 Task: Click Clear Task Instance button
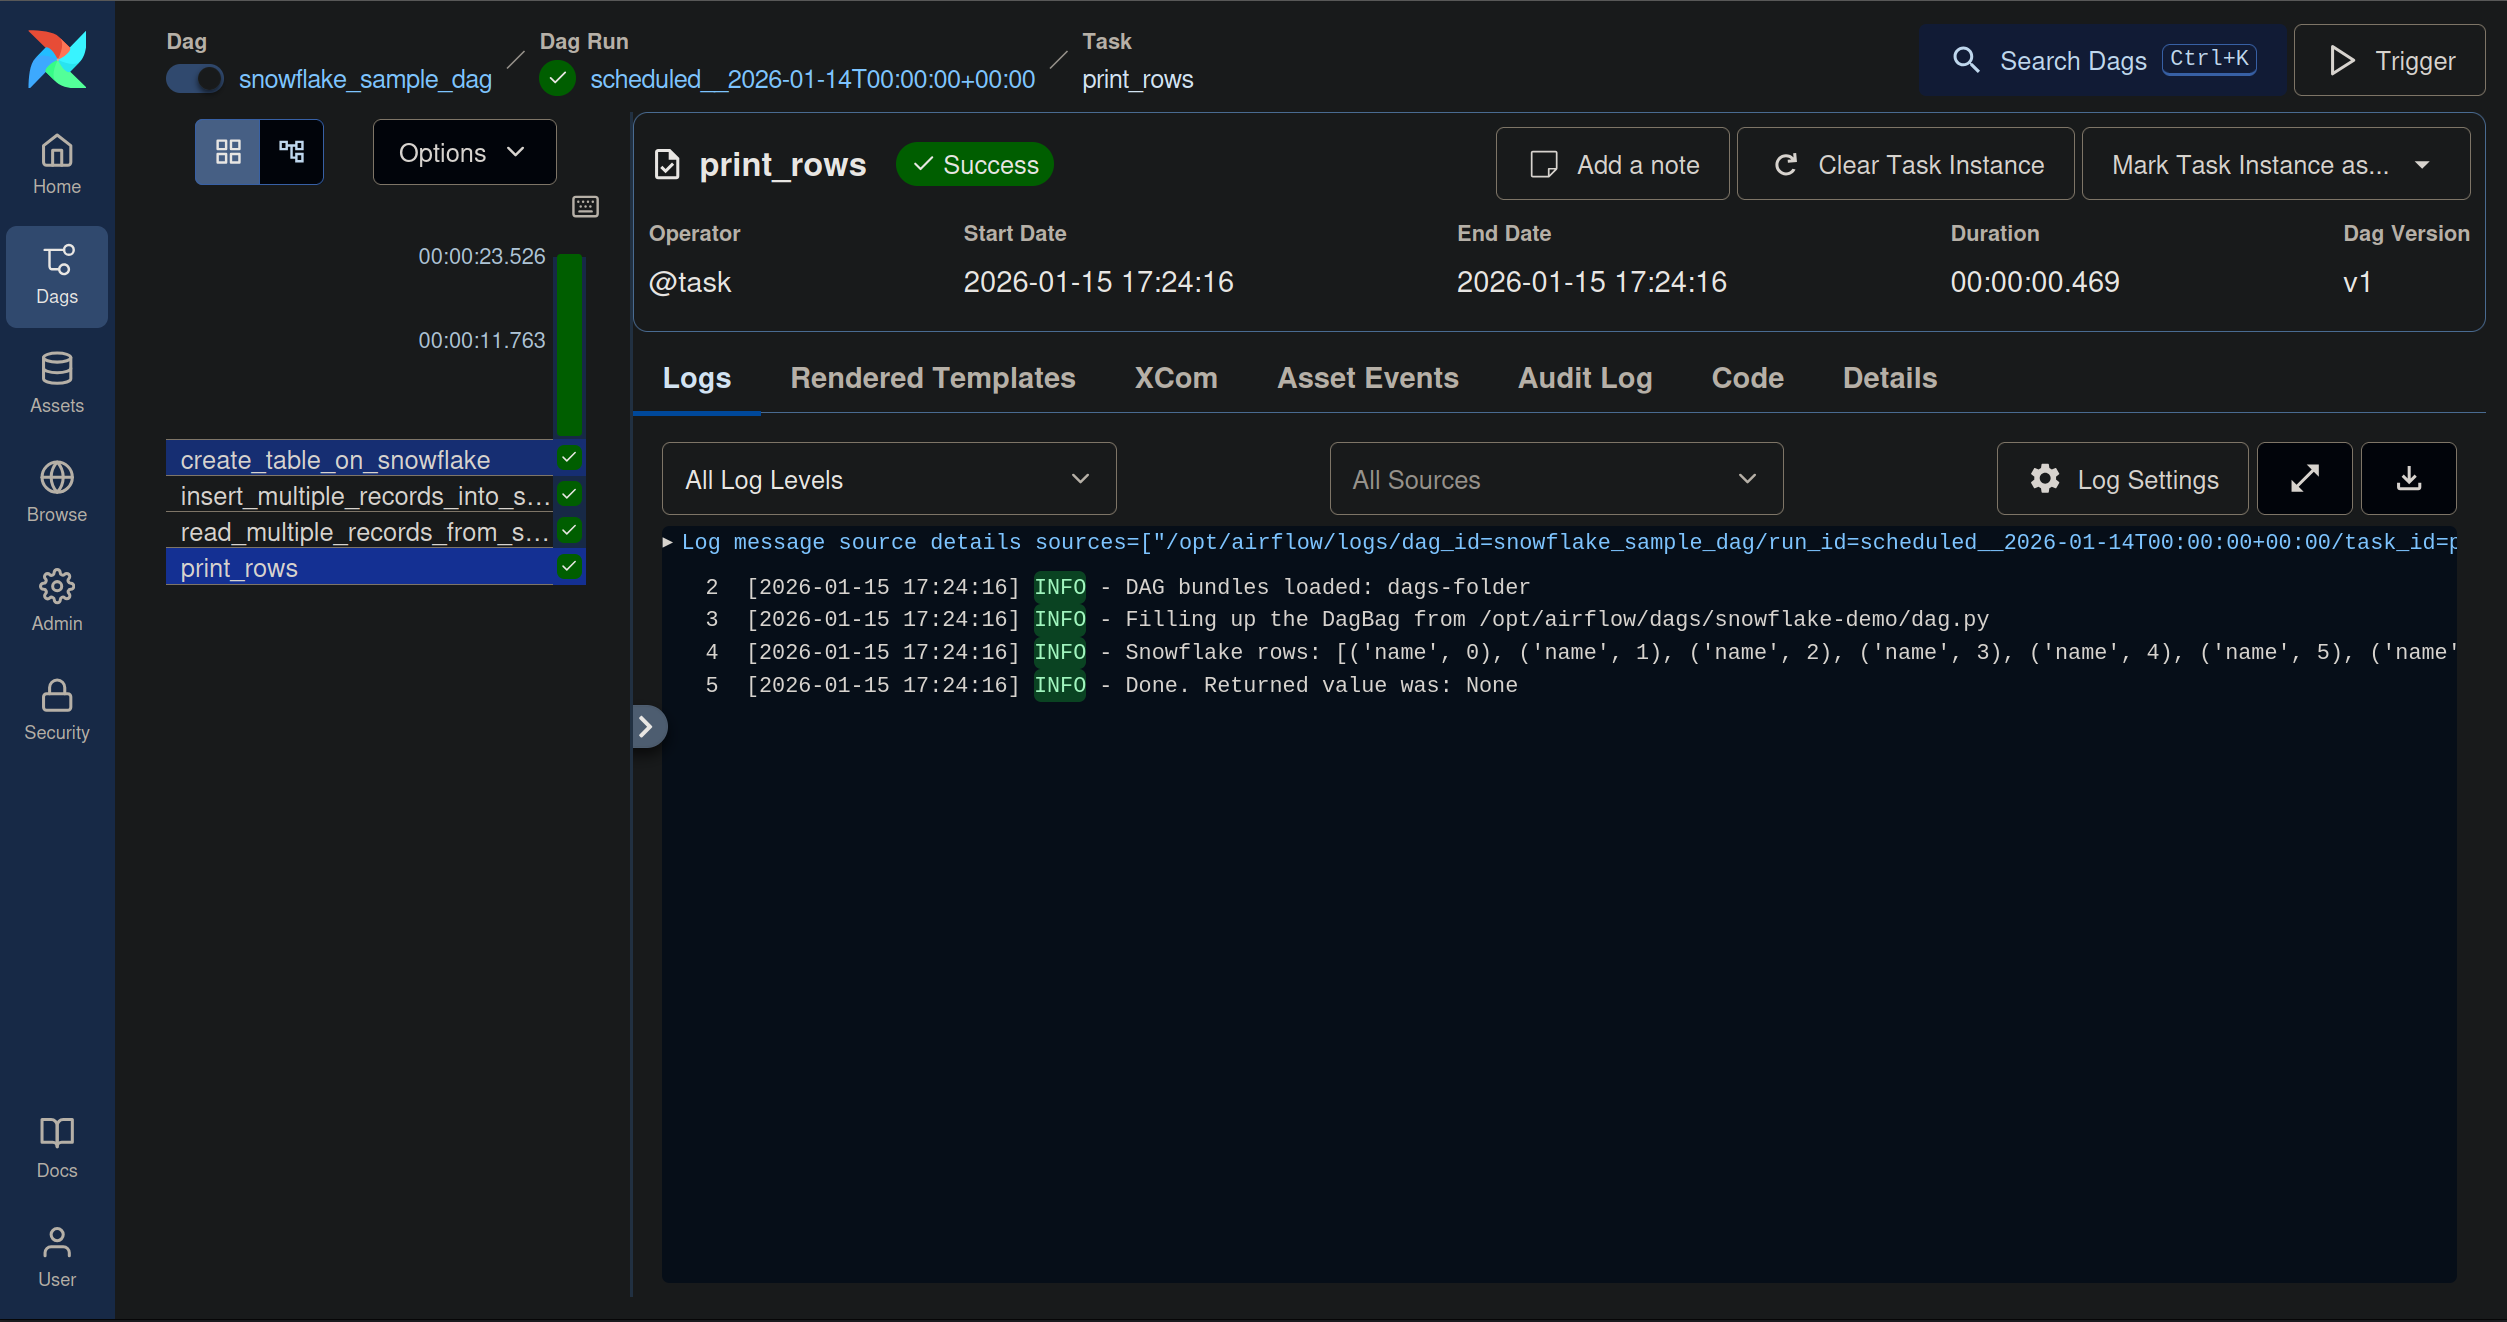(x=1905, y=165)
